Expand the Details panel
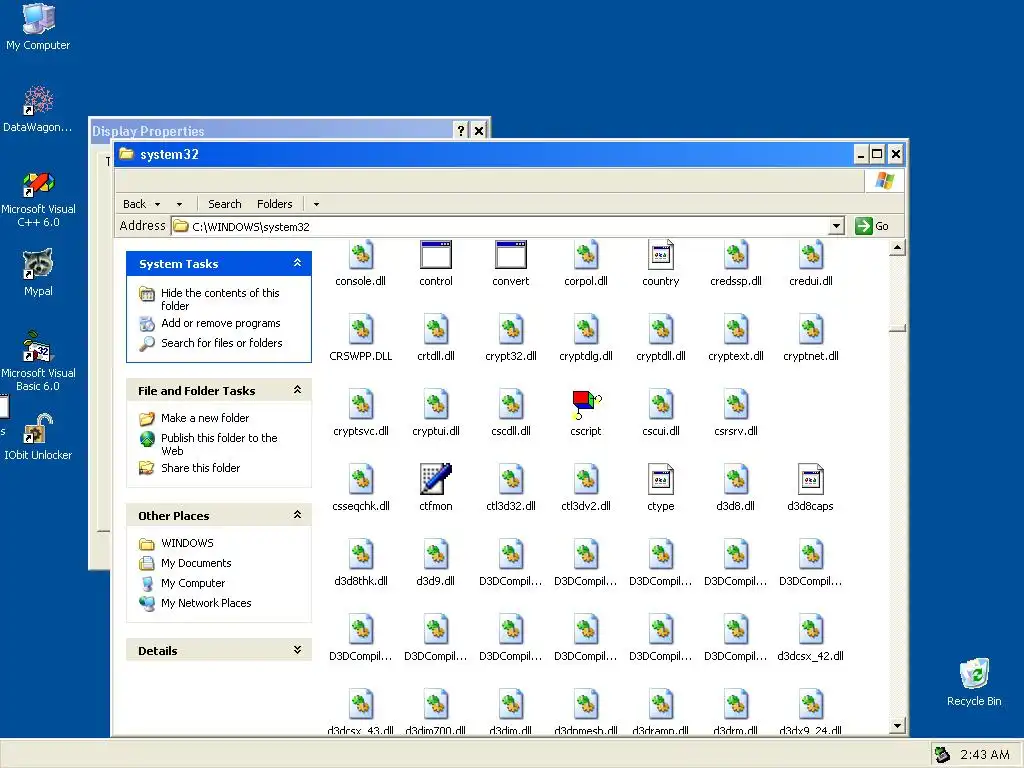The width and height of the screenshot is (1024, 768). [297, 650]
